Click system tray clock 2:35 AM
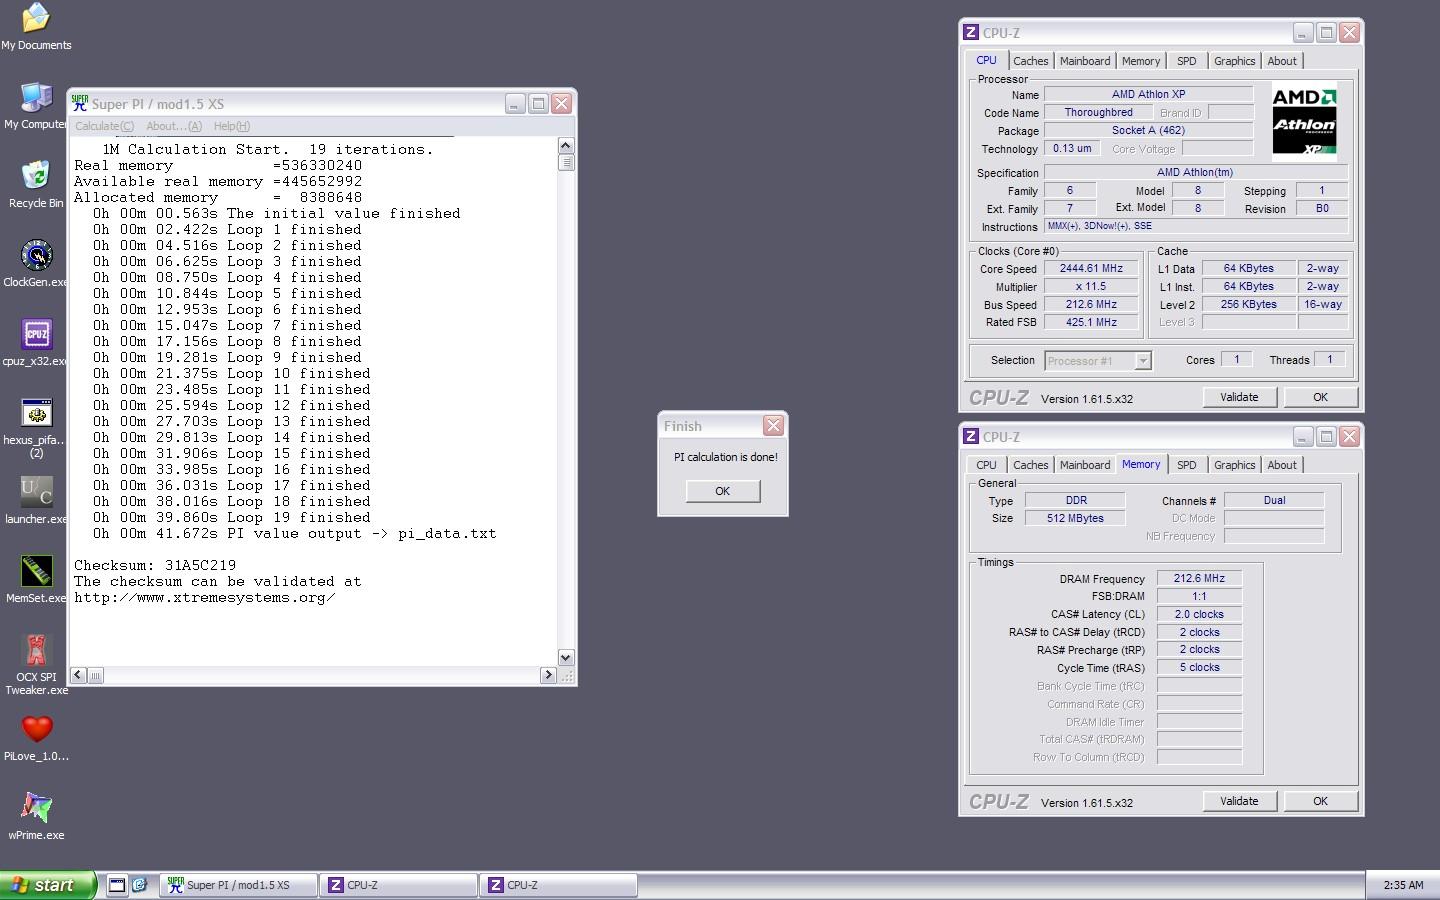This screenshot has height=900, width=1440. click(x=1403, y=885)
